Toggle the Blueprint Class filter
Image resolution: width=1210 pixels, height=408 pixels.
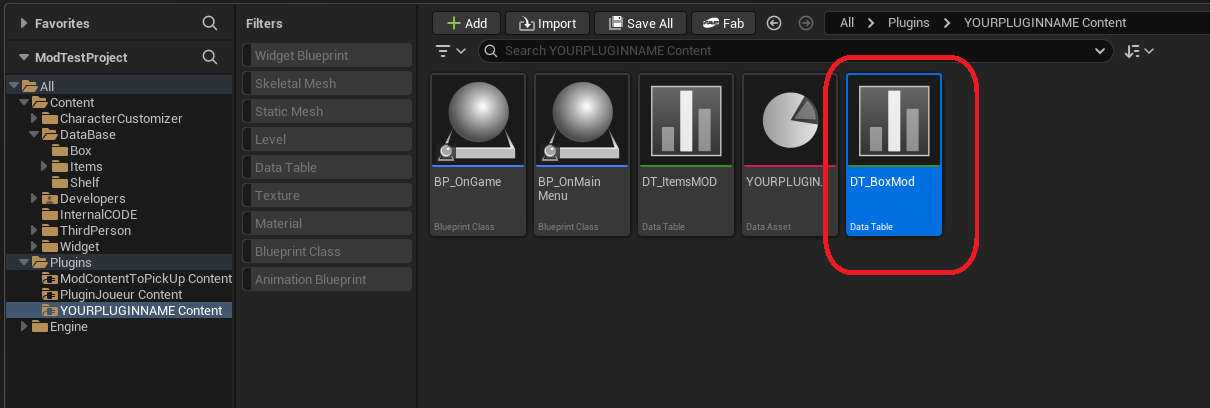pos(328,252)
